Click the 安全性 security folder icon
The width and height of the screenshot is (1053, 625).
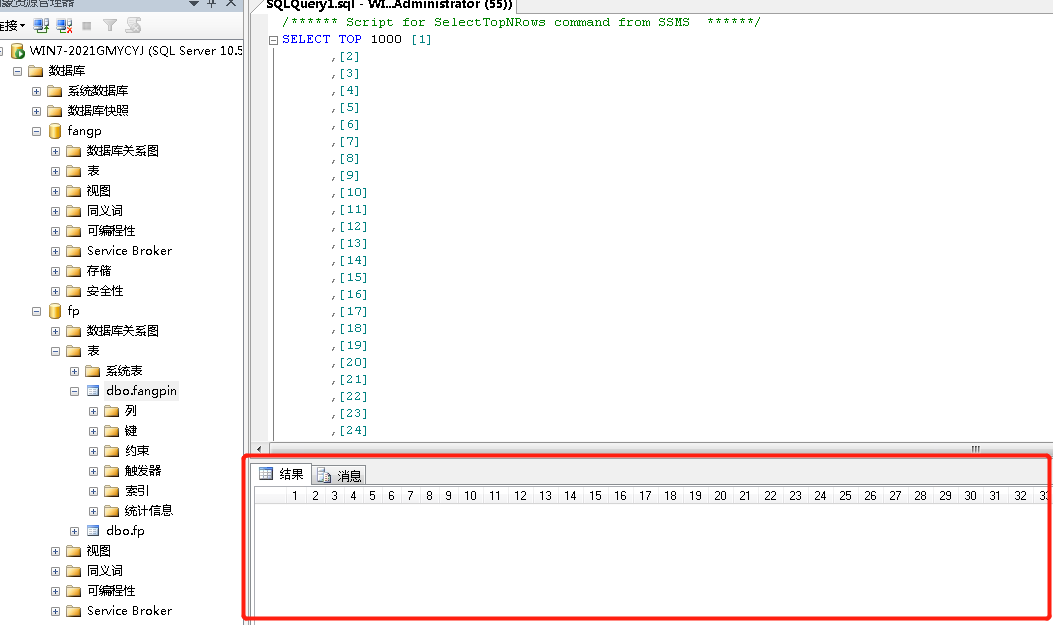pyautogui.click(x=74, y=291)
